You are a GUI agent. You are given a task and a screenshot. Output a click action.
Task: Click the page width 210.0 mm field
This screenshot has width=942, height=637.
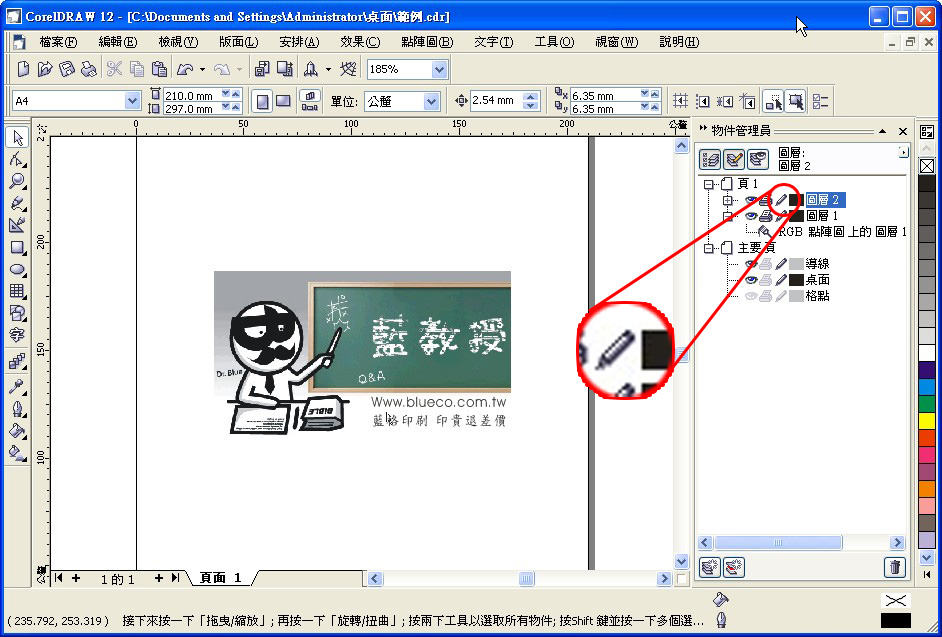pos(191,95)
